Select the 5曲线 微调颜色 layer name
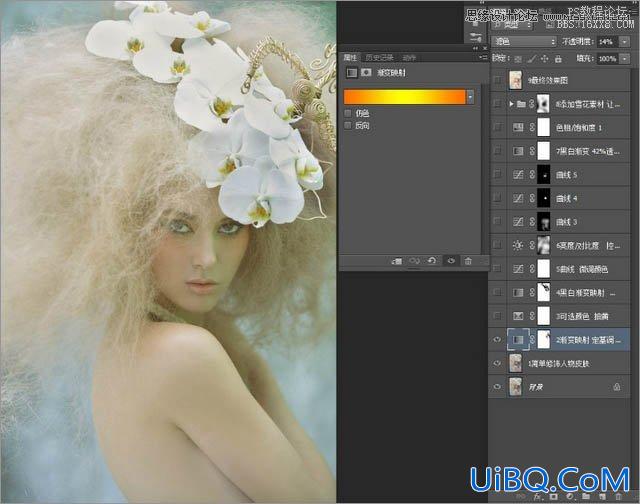 582,269
